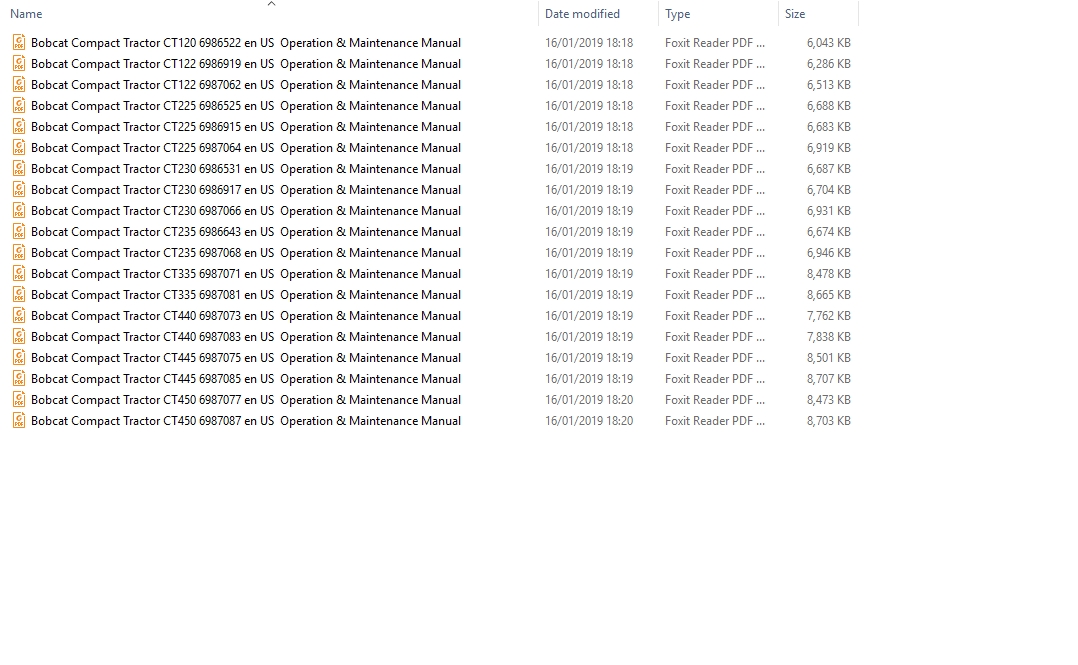Select the 6,286 KB size cell
The height and width of the screenshot is (665, 1078).
828,64
